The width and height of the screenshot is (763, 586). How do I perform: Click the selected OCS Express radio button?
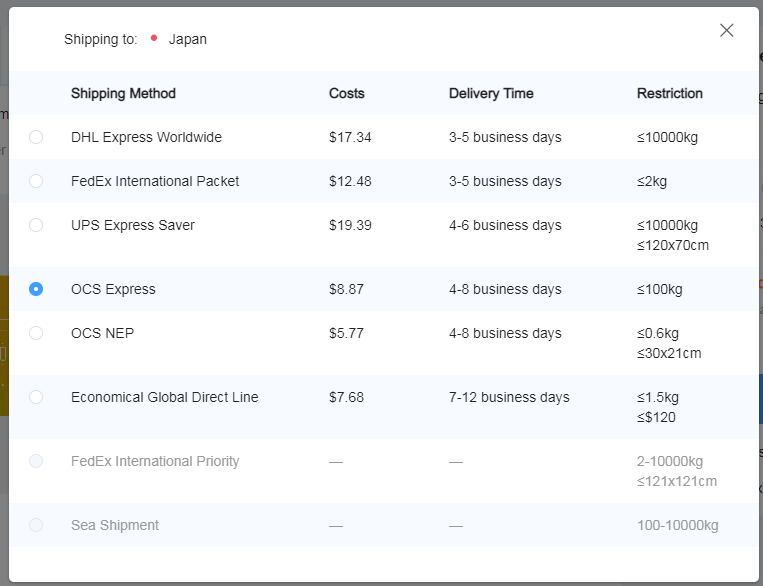(36, 289)
